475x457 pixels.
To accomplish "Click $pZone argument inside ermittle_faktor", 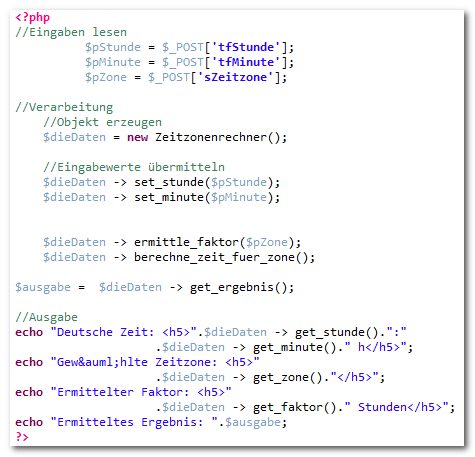I will [x=267, y=242].
